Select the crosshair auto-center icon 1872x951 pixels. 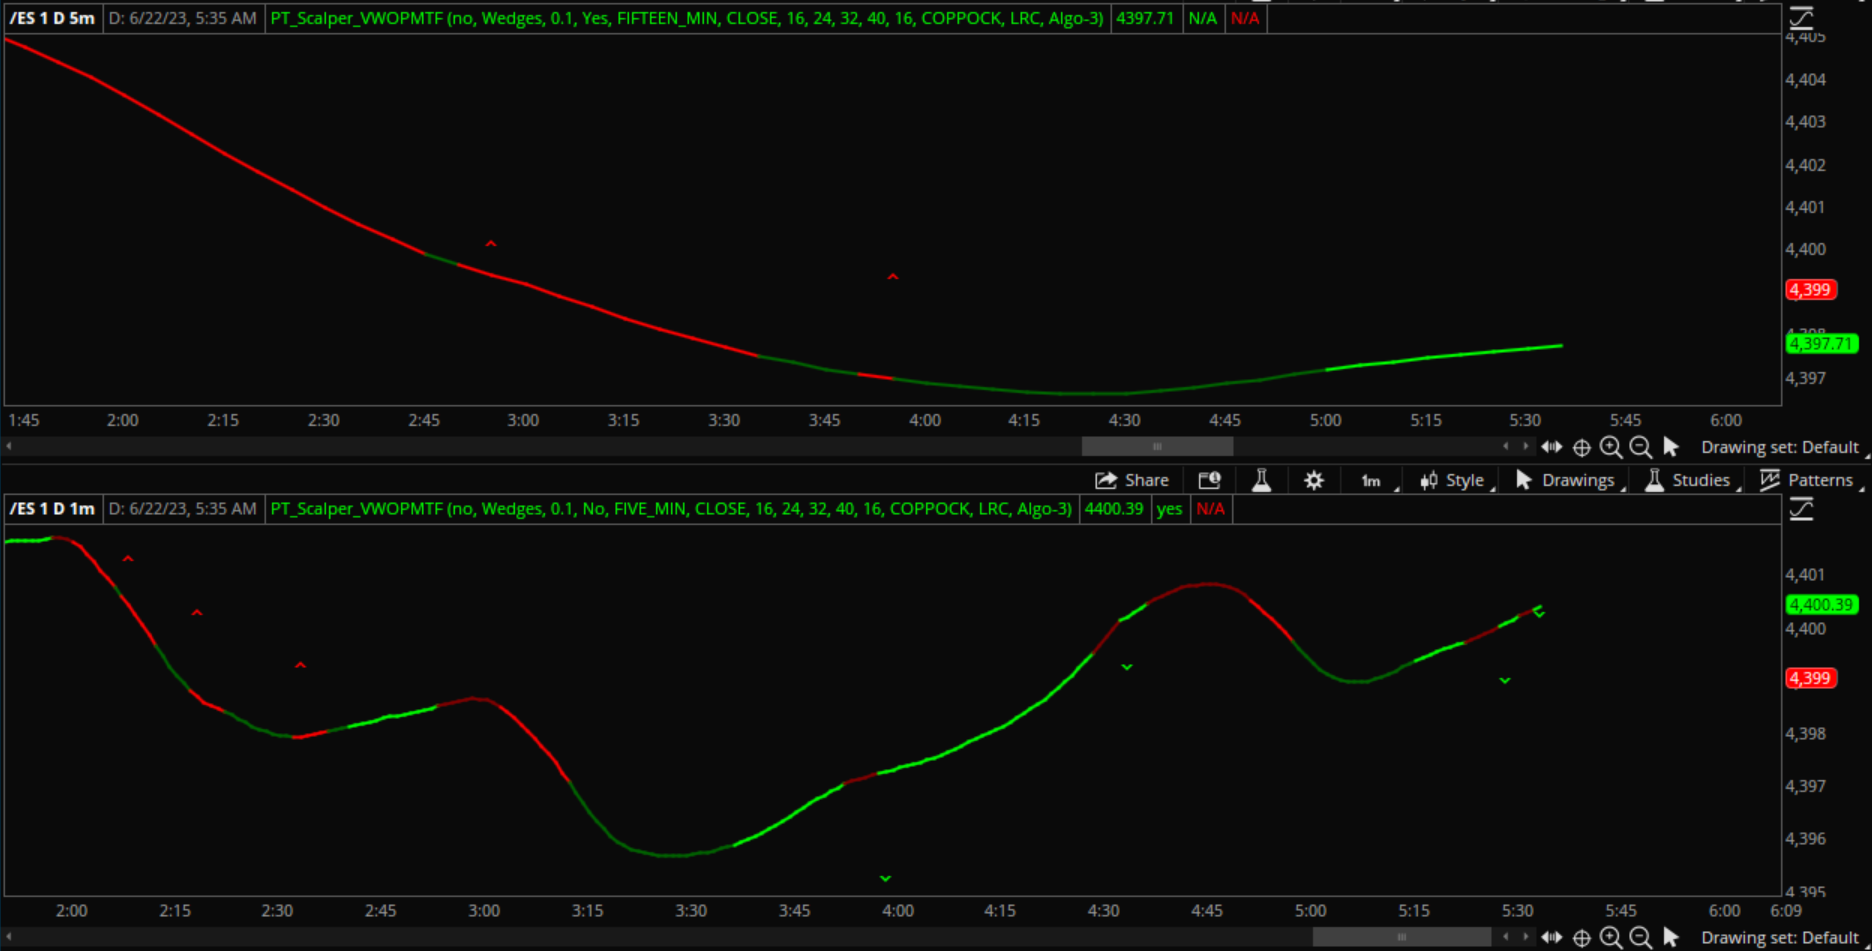click(x=1581, y=447)
